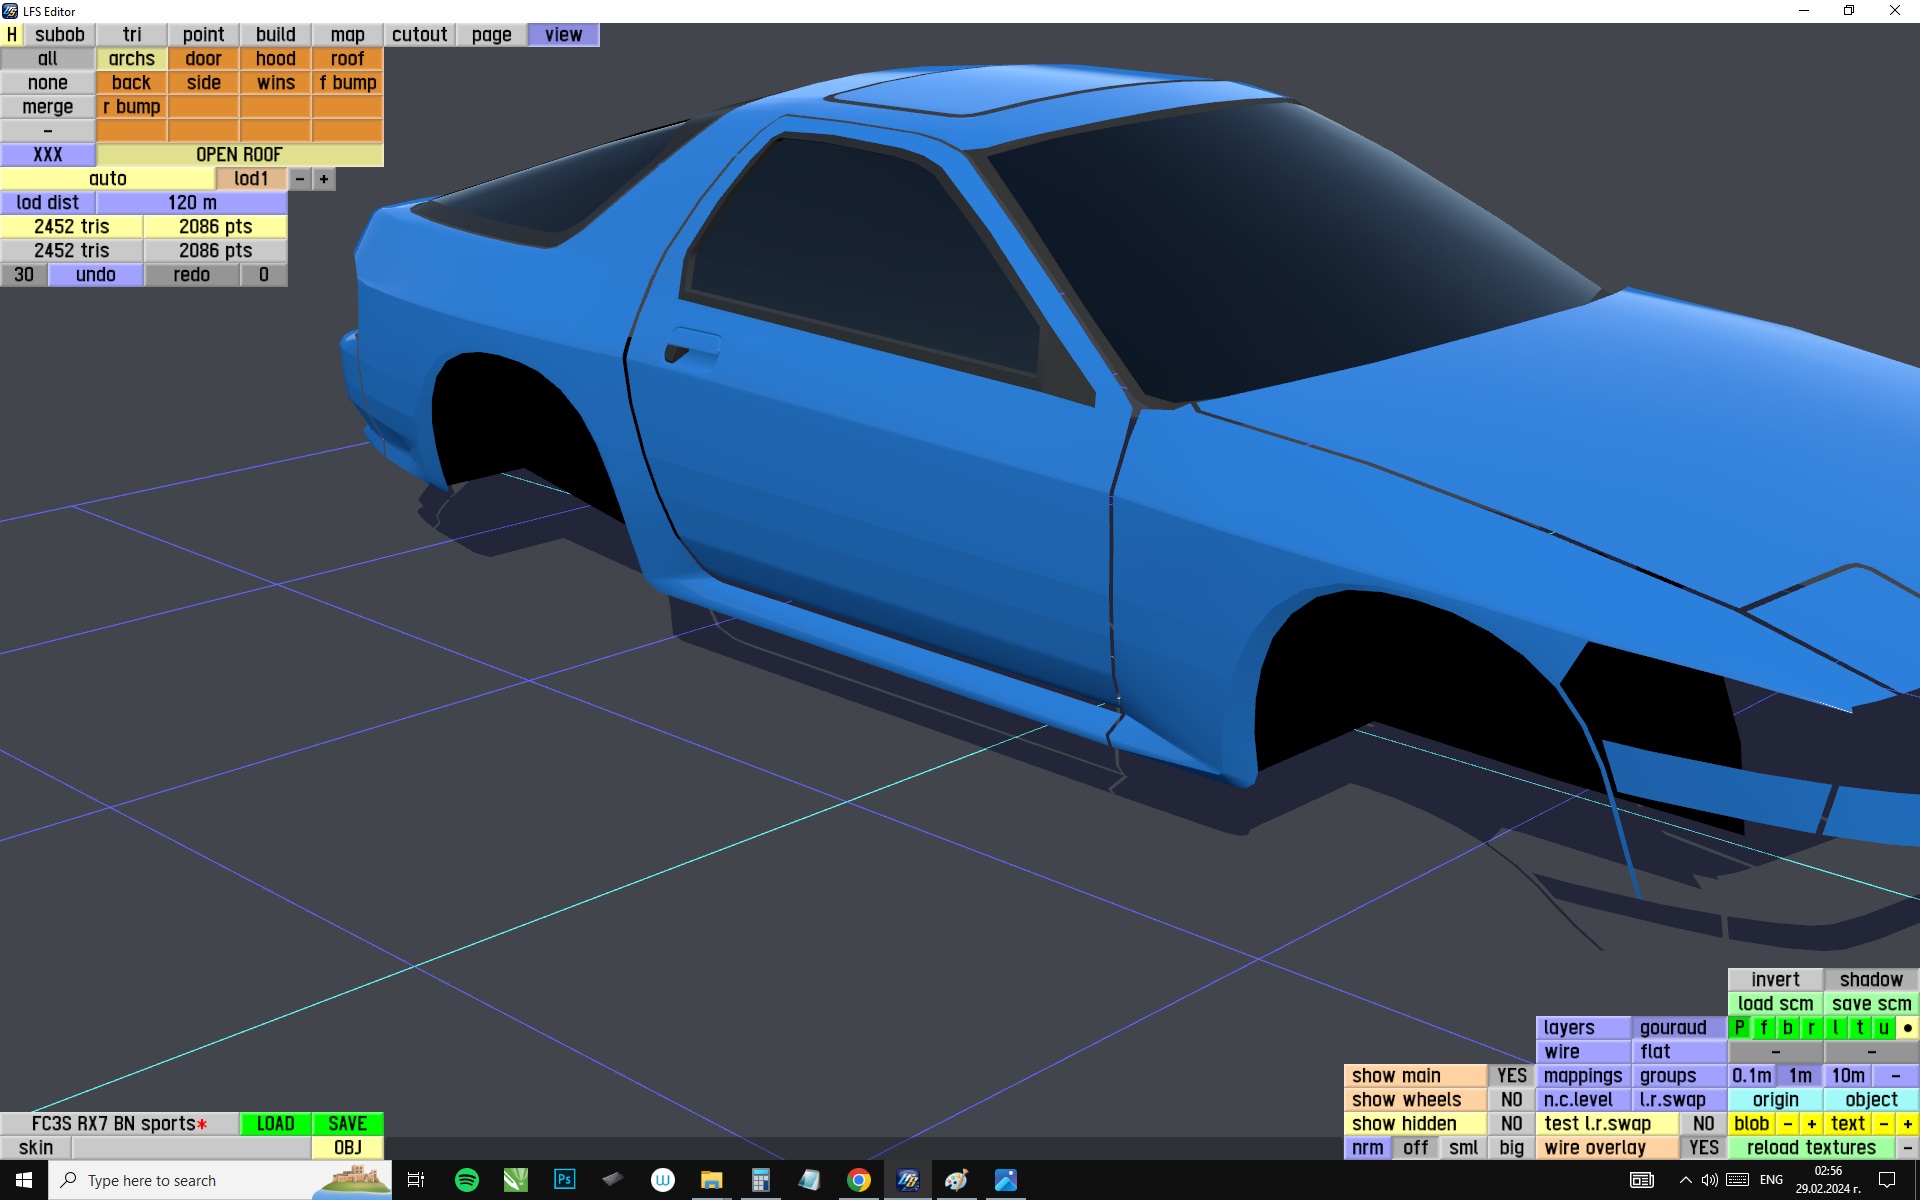Click the skin name input field

point(190,1147)
